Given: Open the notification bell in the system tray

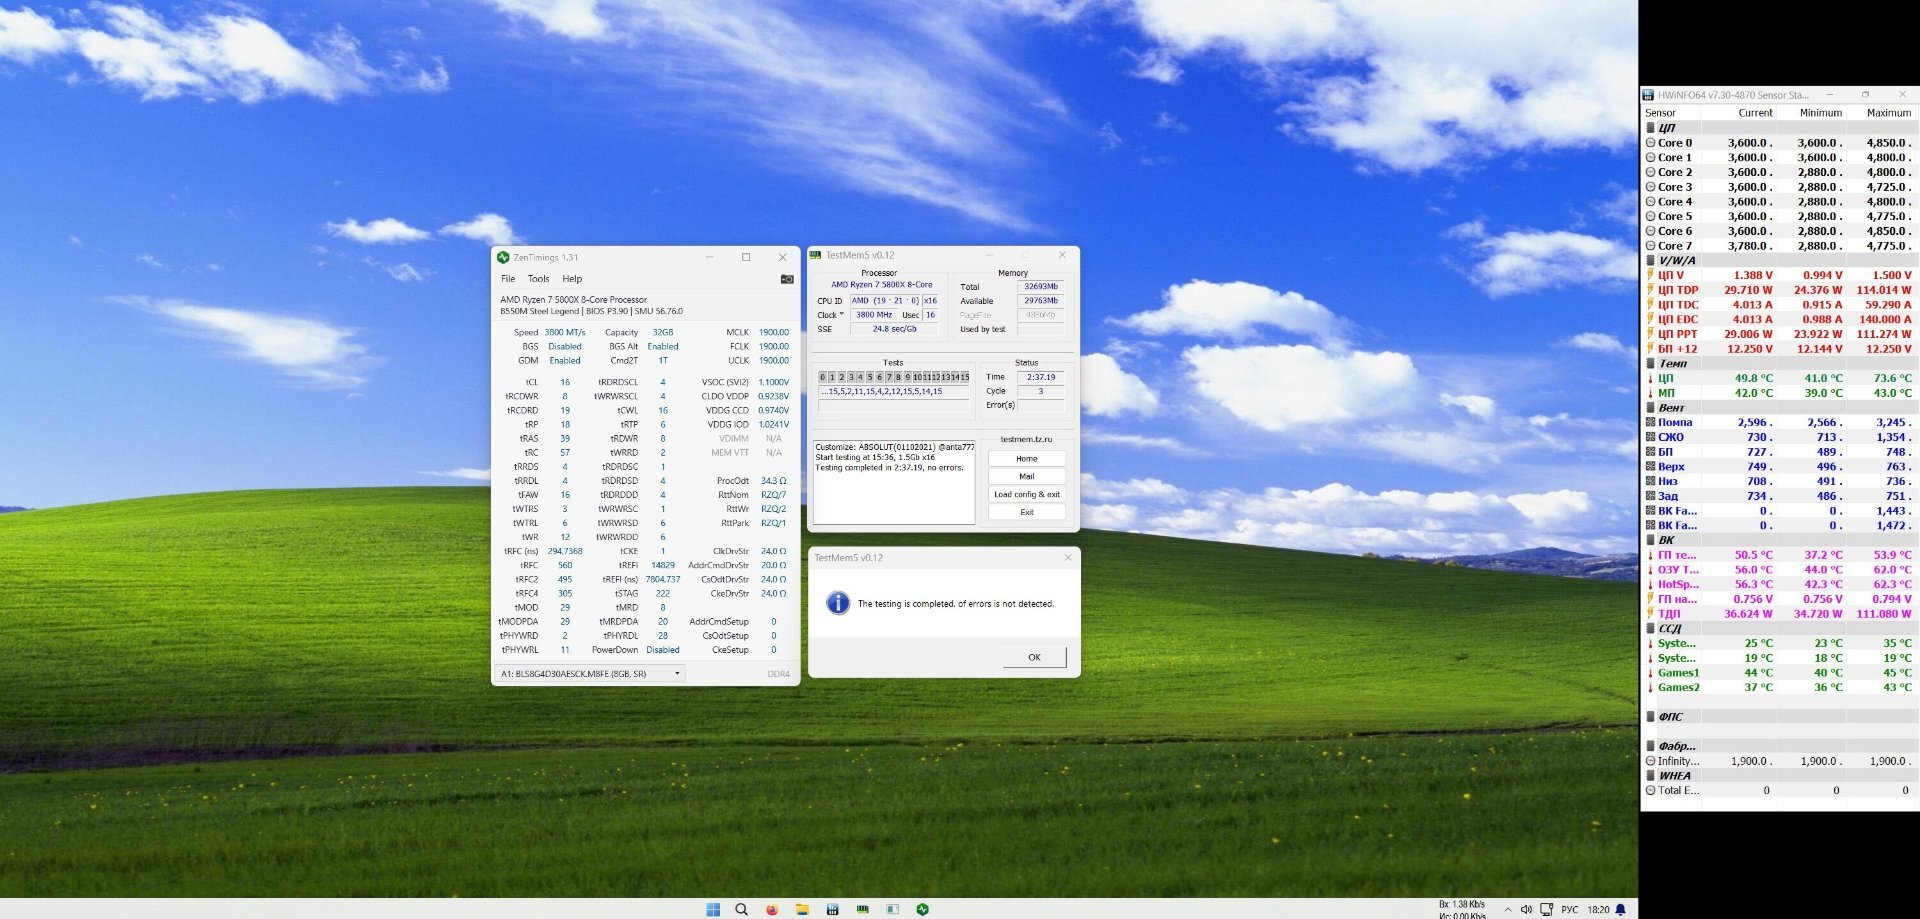Looking at the screenshot, I should coord(1621,909).
